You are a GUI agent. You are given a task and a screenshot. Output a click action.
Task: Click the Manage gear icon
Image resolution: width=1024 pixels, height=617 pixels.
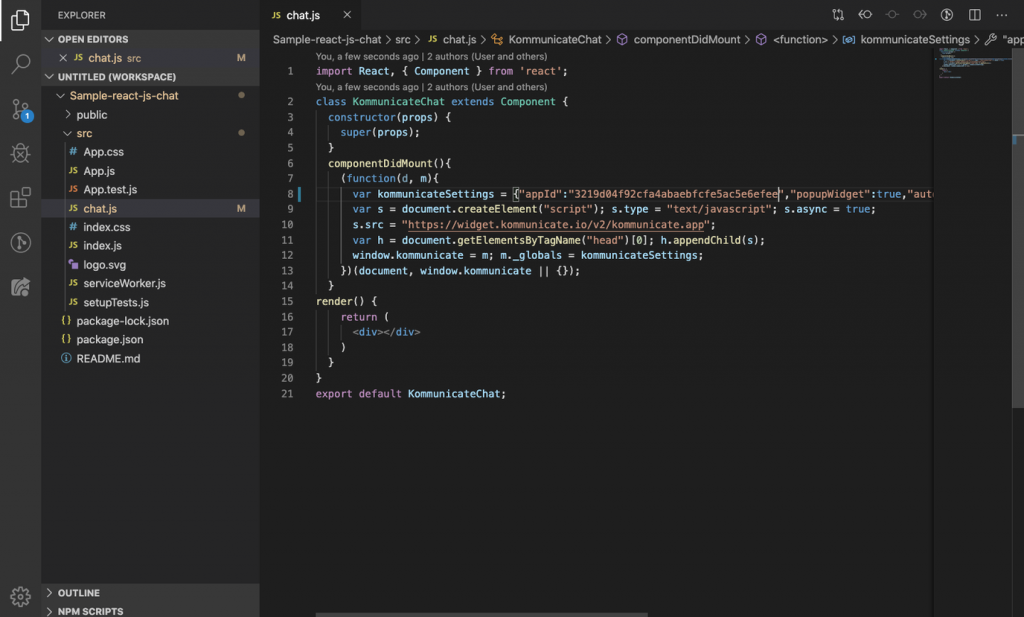tap(20, 596)
